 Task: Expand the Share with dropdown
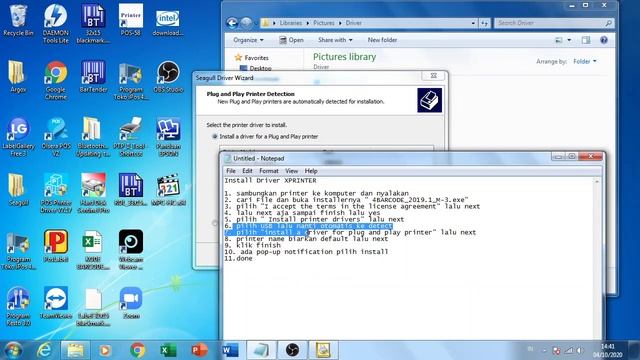click(x=335, y=40)
